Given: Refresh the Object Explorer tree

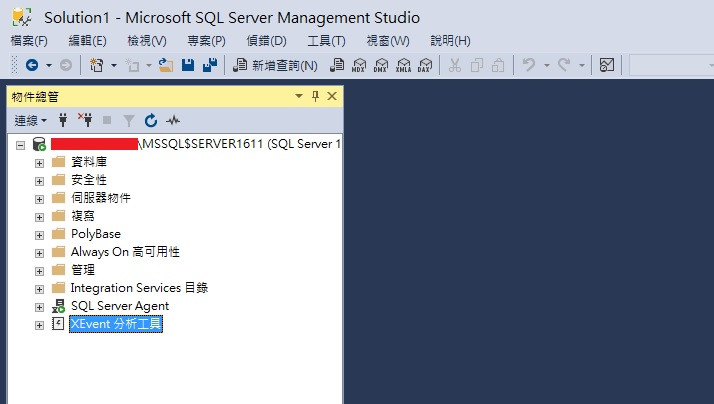Looking at the screenshot, I should (151, 120).
